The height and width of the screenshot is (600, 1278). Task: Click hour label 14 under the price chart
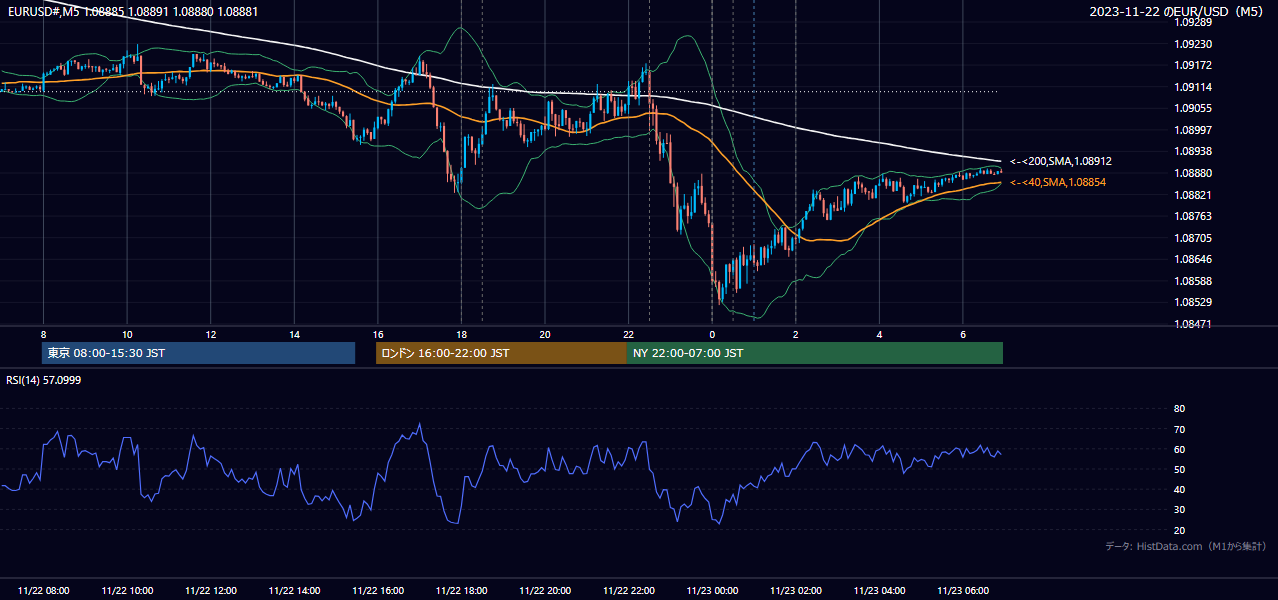click(x=294, y=334)
